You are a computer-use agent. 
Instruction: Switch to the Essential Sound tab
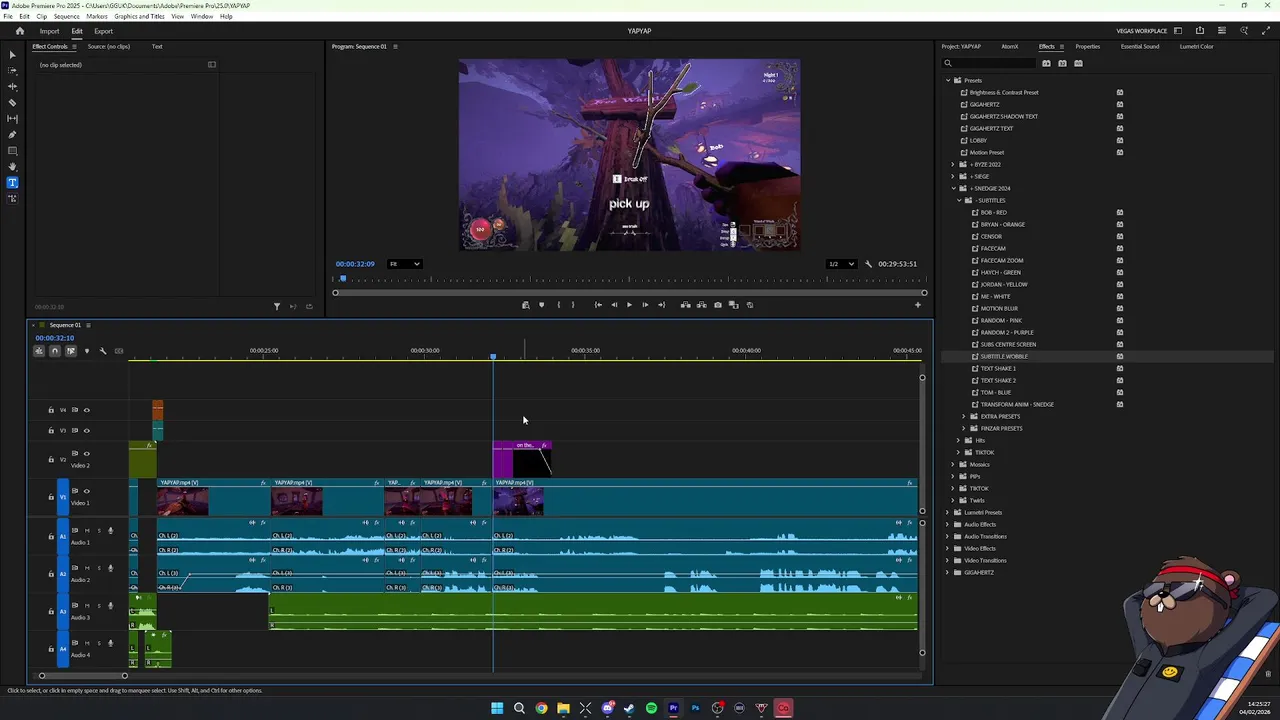click(x=1140, y=46)
